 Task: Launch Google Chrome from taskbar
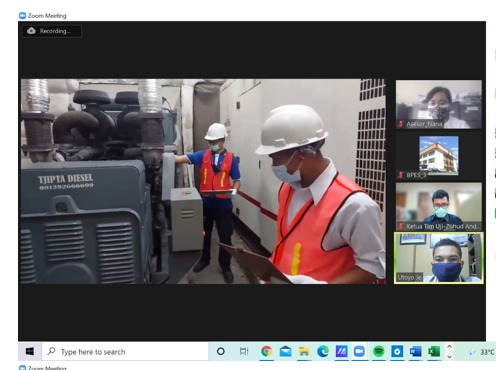click(266, 351)
